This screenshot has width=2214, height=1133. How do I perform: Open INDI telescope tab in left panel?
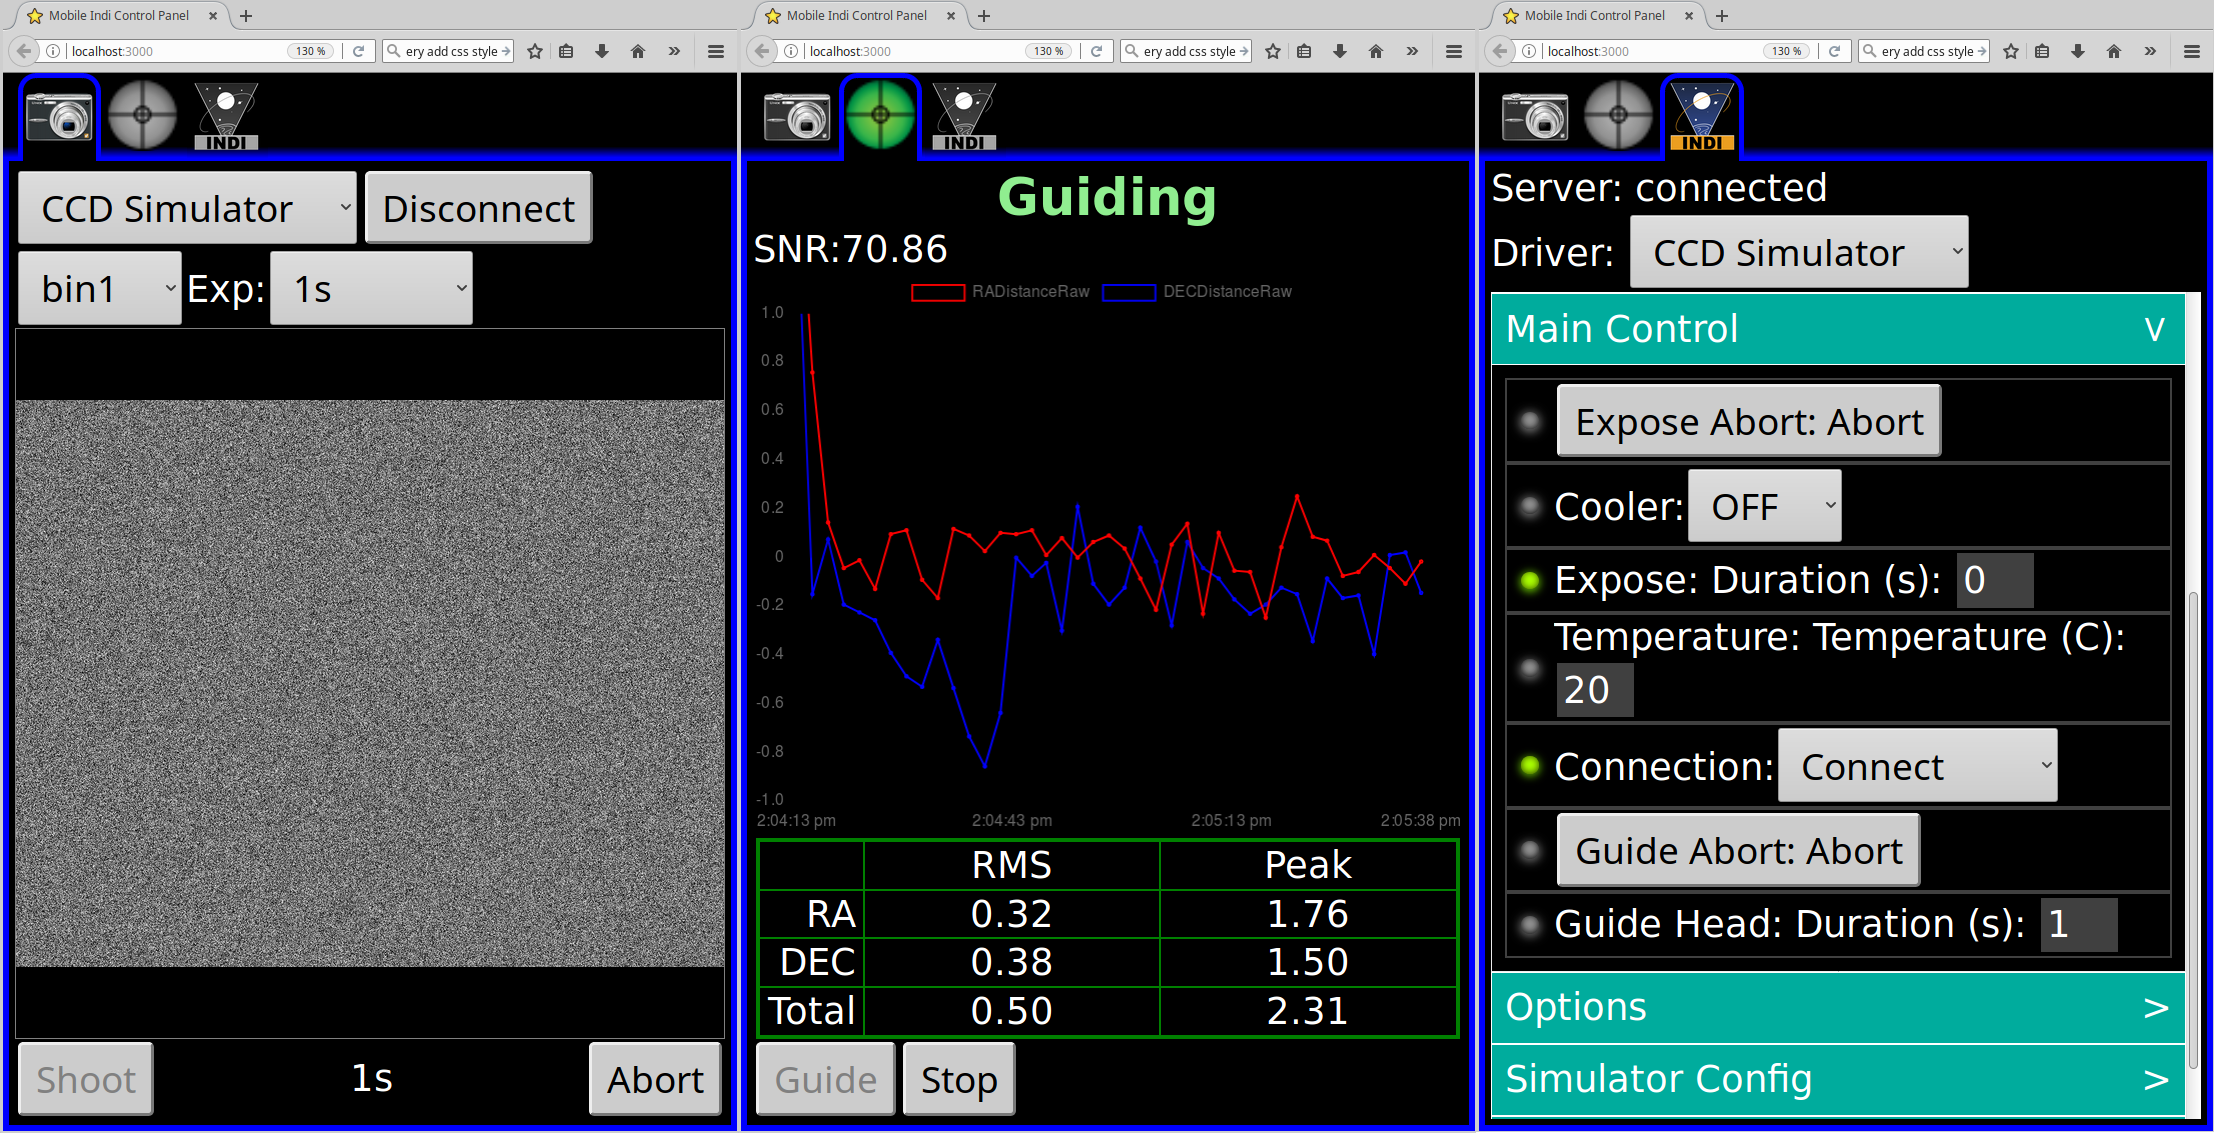226,116
